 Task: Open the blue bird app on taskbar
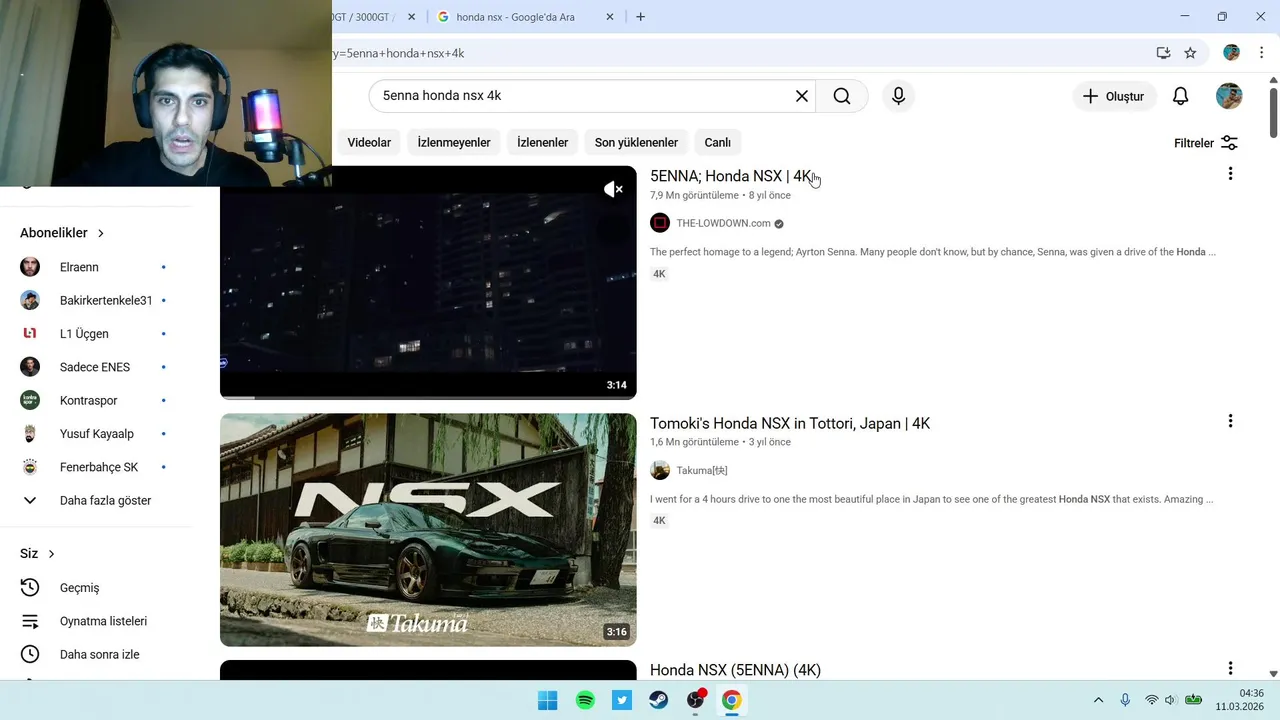pyautogui.click(x=622, y=700)
